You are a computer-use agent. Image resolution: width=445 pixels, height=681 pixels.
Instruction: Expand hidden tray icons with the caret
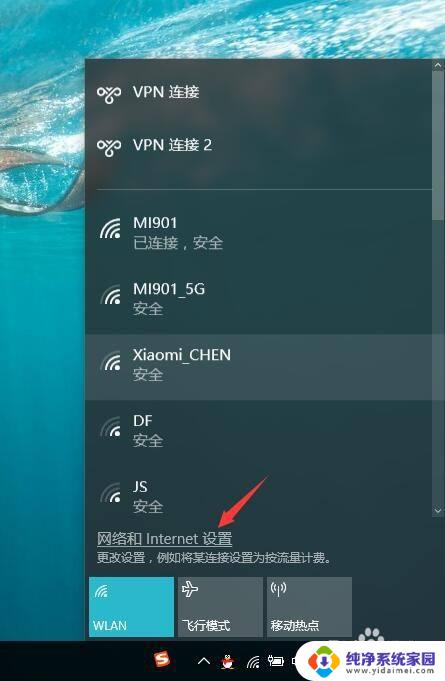coord(204,661)
